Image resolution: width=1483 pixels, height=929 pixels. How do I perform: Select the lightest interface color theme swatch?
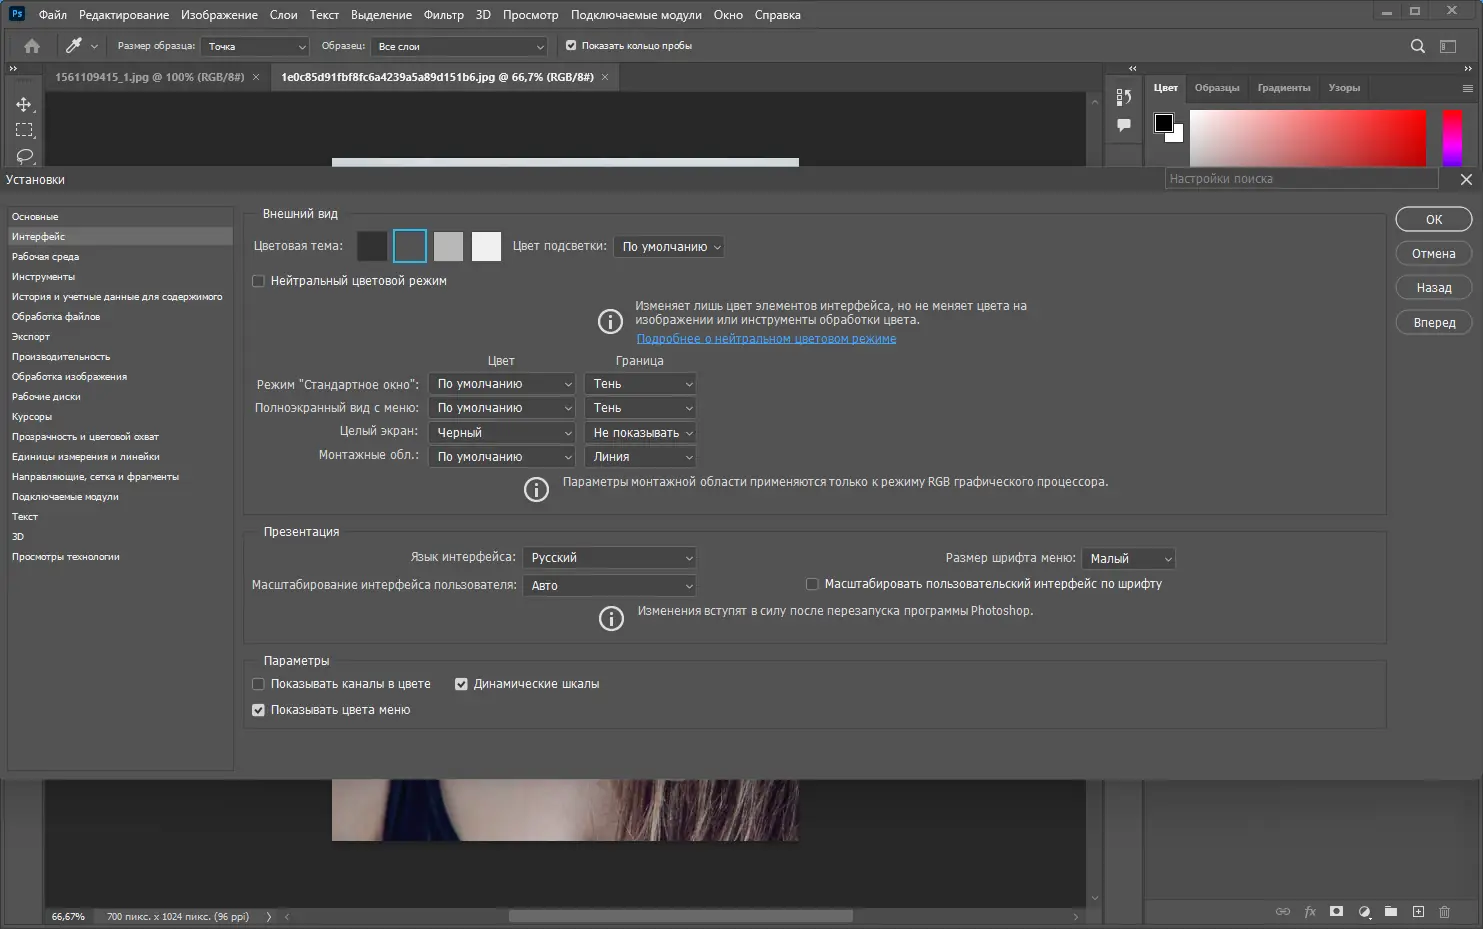click(486, 246)
